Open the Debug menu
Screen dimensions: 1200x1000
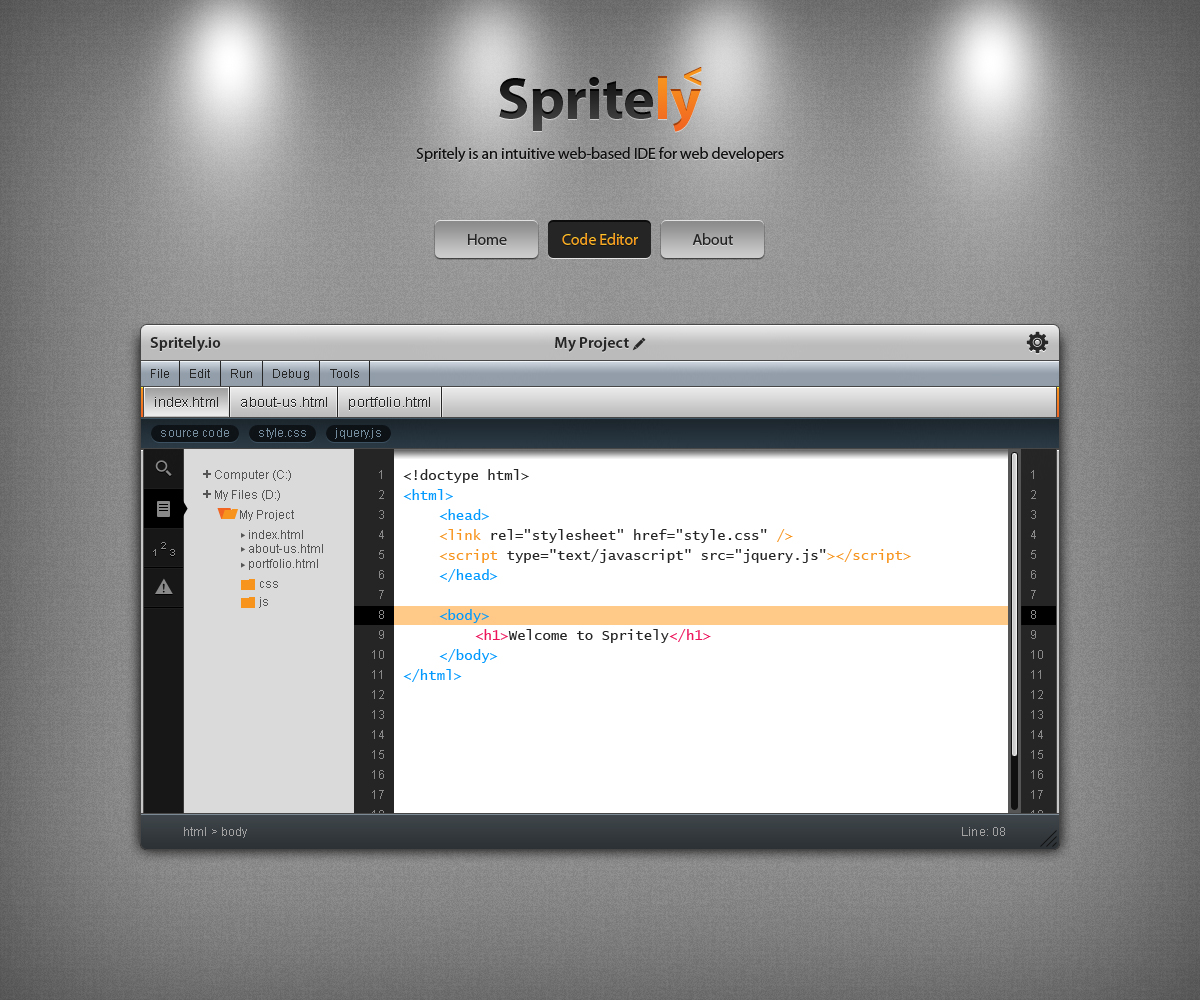(291, 374)
